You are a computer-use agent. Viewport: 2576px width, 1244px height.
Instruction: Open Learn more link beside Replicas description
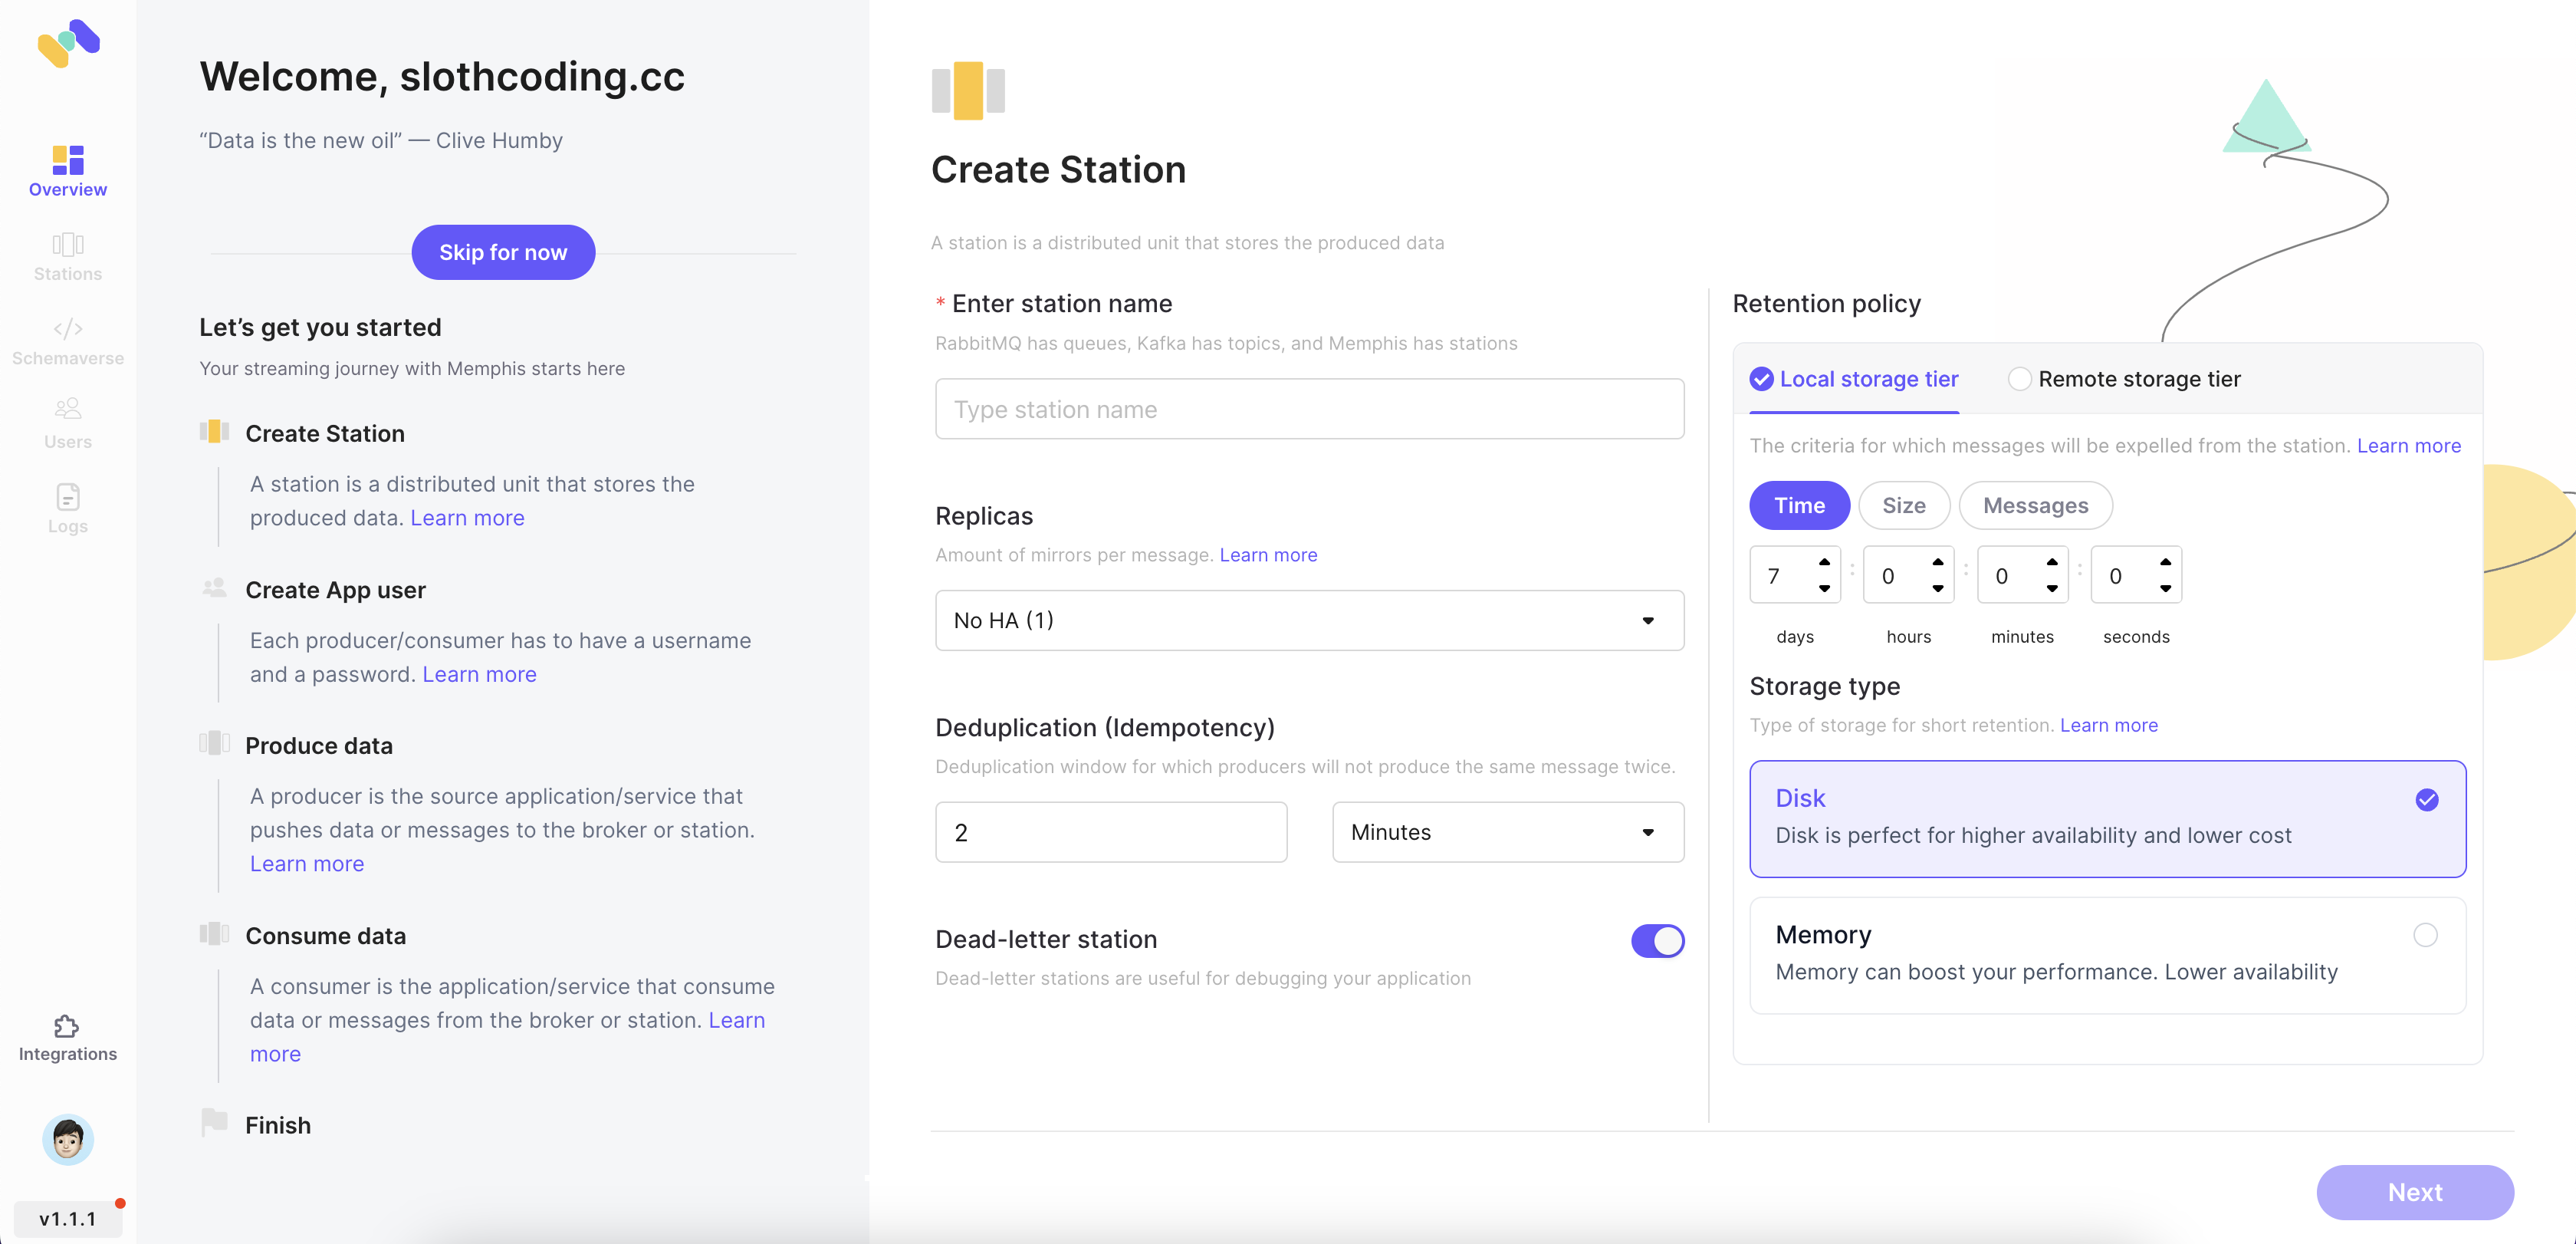pyautogui.click(x=1268, y=555)
